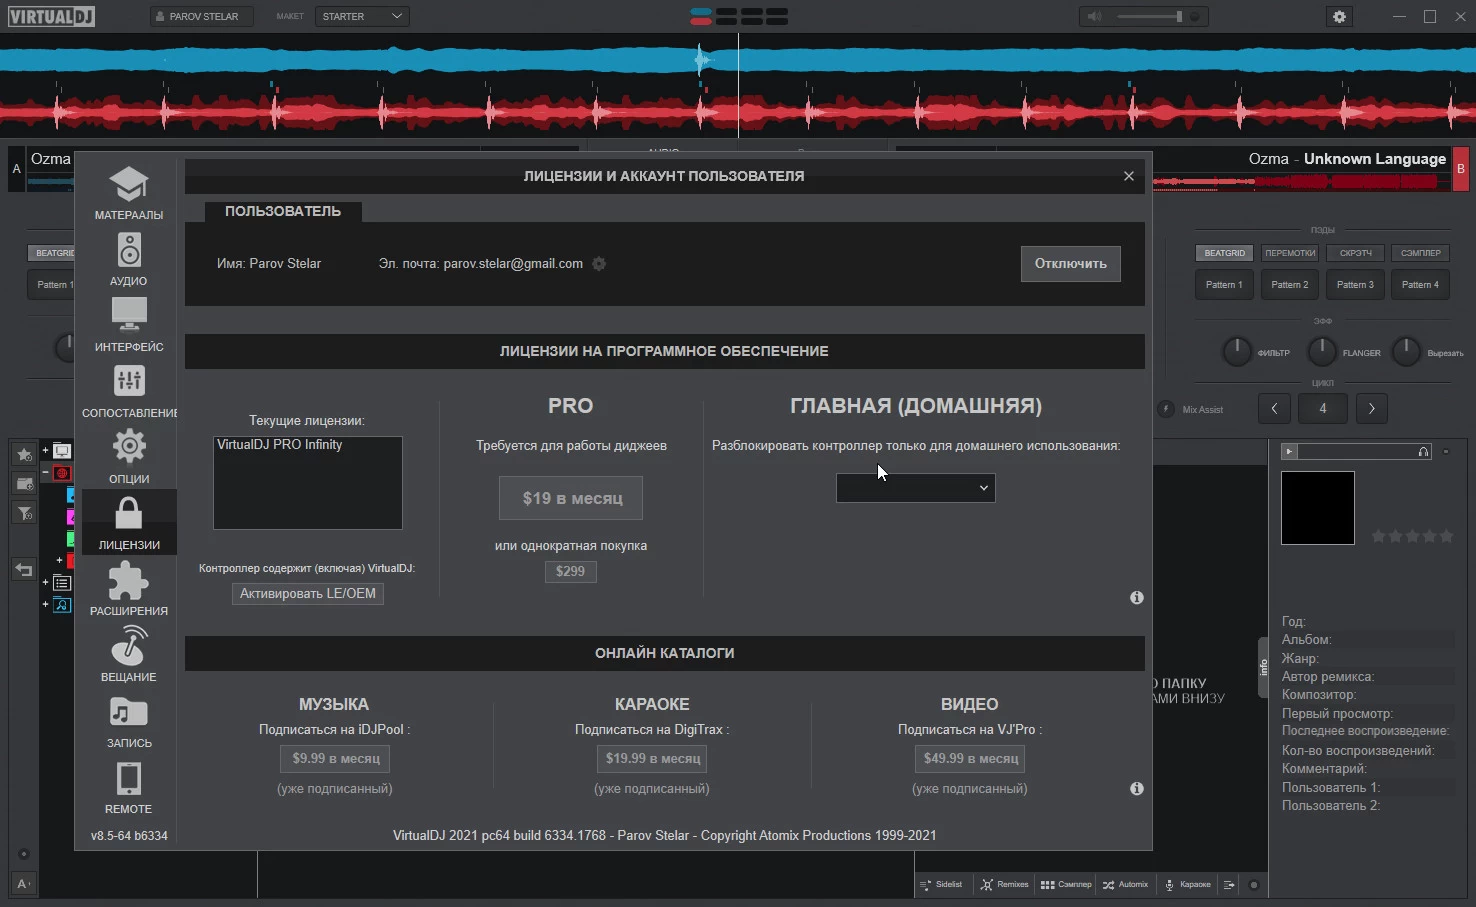The width and height of the screenshot is (1476, 907).
Task: Click the gear icon next to email
Action: 599,264
